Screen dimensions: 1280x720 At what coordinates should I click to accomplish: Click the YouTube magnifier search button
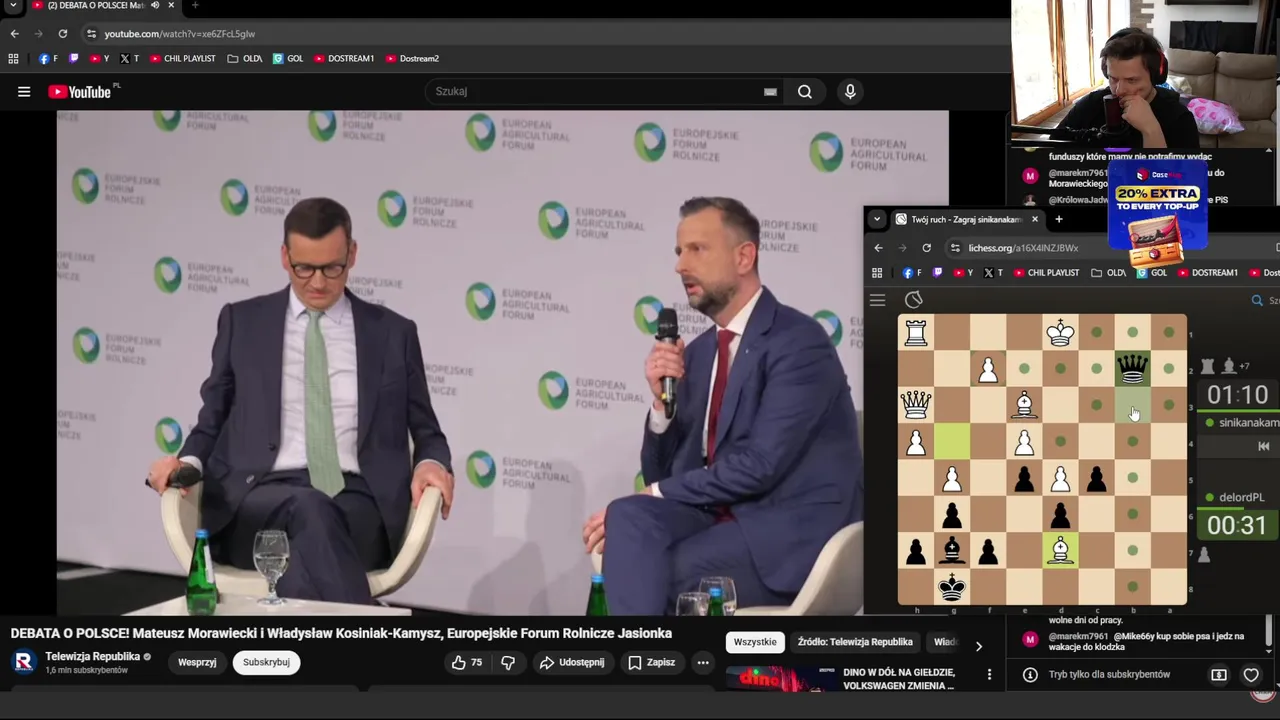[805, 92]
